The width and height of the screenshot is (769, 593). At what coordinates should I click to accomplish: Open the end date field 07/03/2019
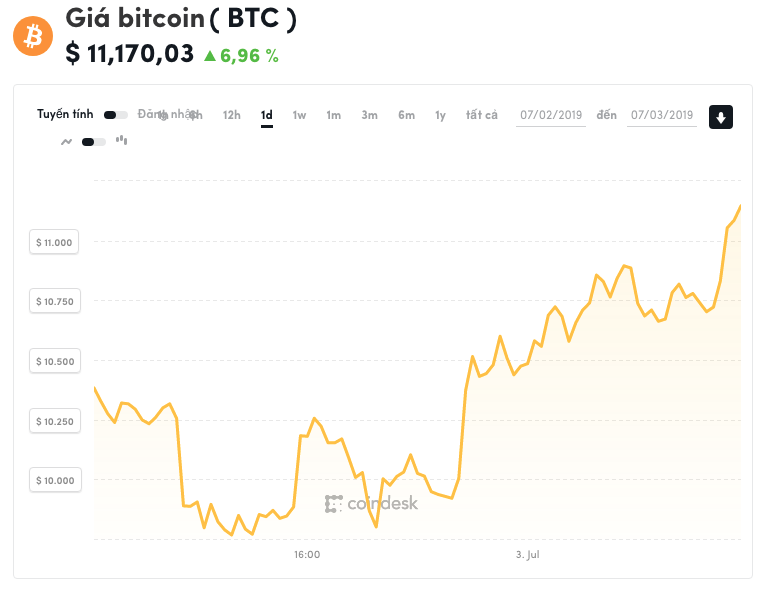[x=662, y=115]
